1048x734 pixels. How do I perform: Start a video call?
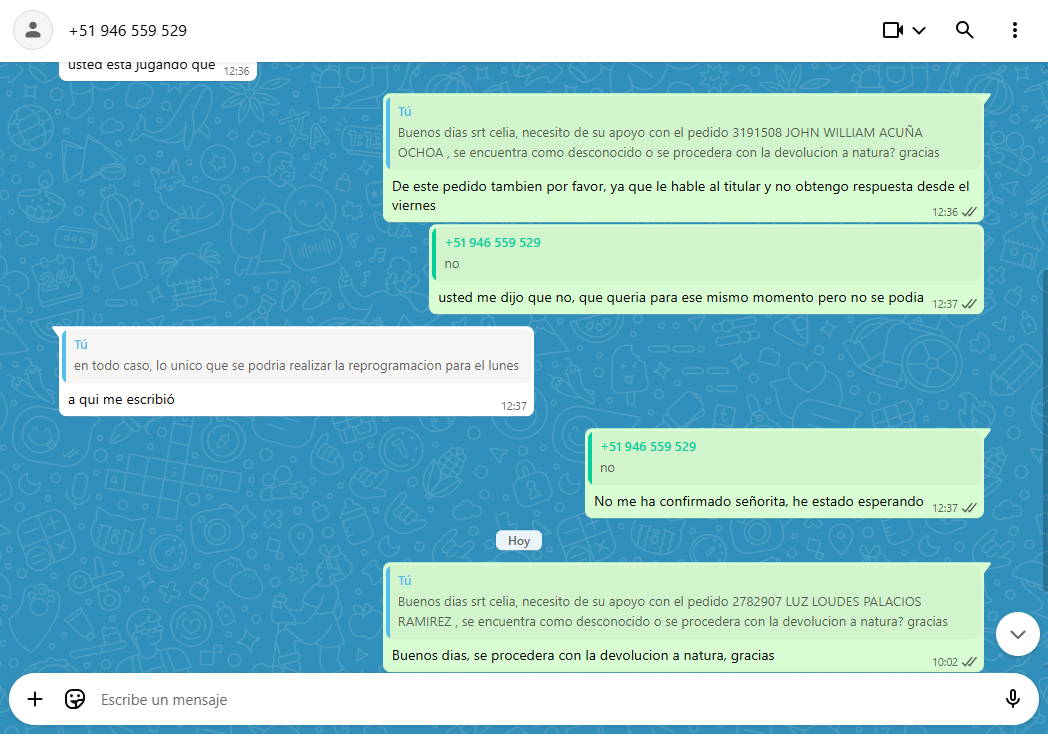[893, 30]
